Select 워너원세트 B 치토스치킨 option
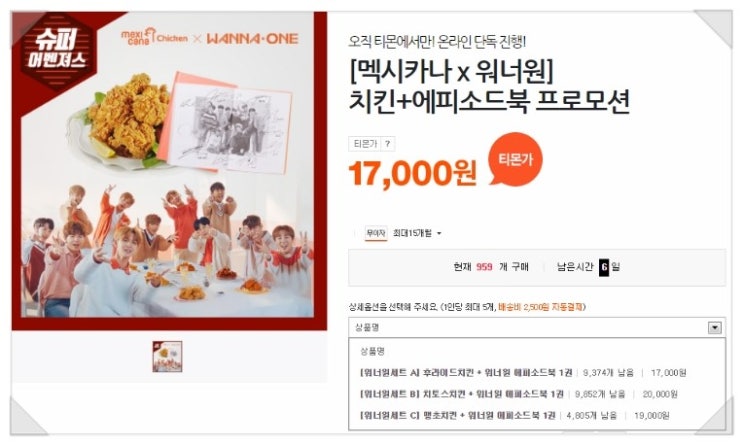The image size is (743, 445). [x=519, y=394]
